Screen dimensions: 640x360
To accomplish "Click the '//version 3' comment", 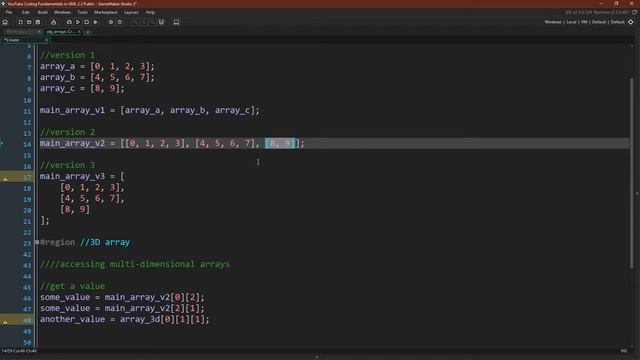I will point(67,165).
